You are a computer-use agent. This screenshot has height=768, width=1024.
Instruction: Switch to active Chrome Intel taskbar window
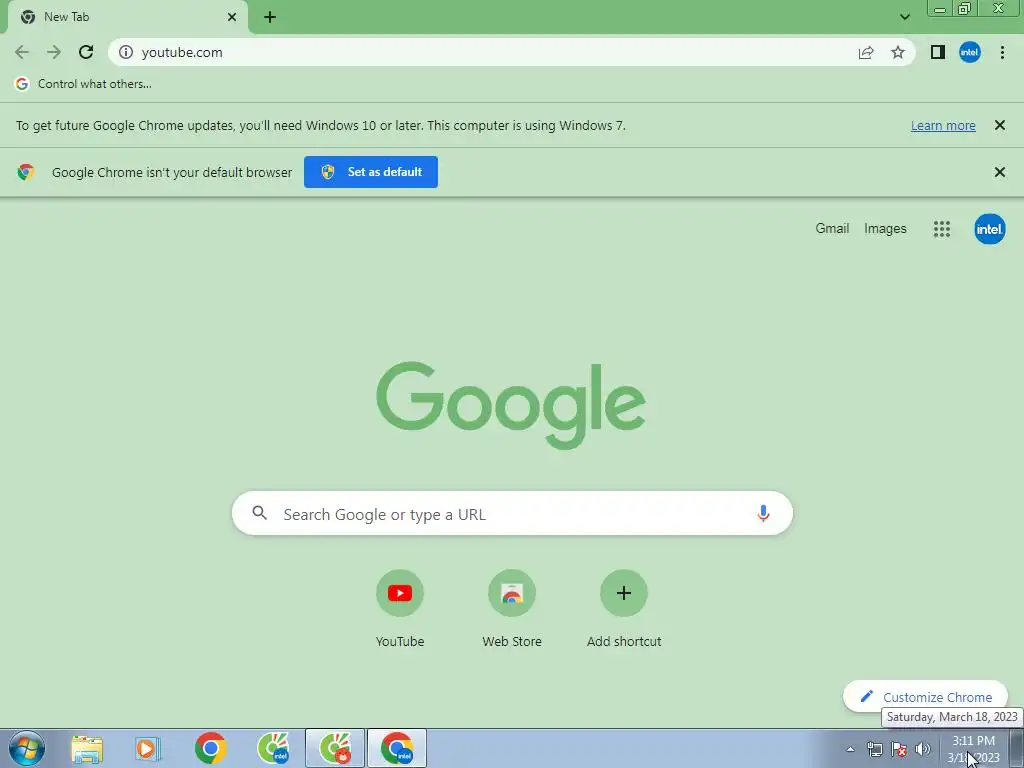397,748
